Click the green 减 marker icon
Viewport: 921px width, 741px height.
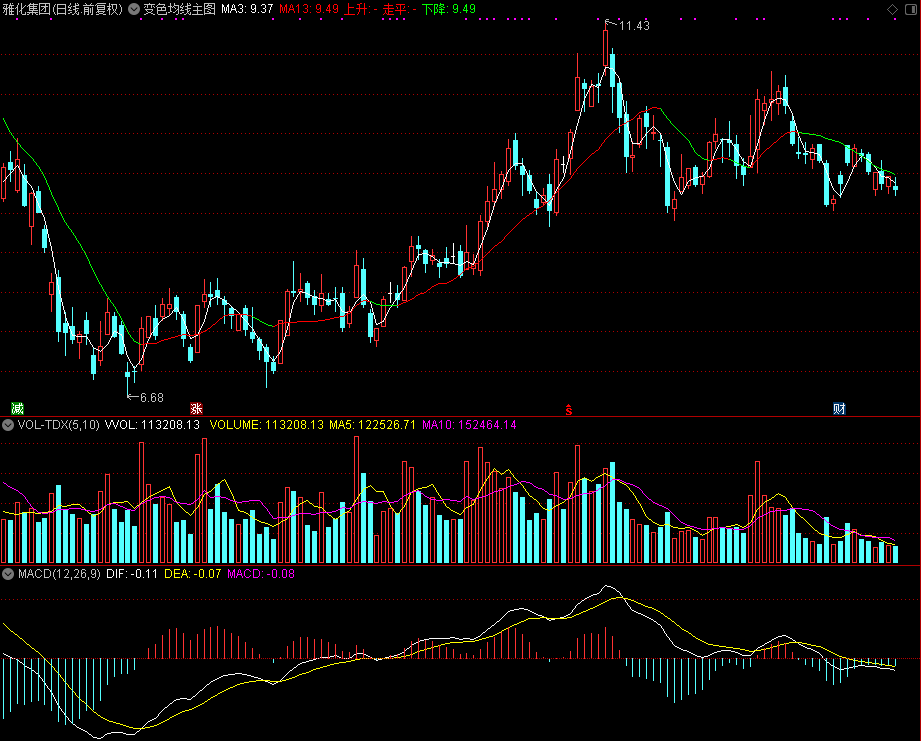(x=18, y=409)
